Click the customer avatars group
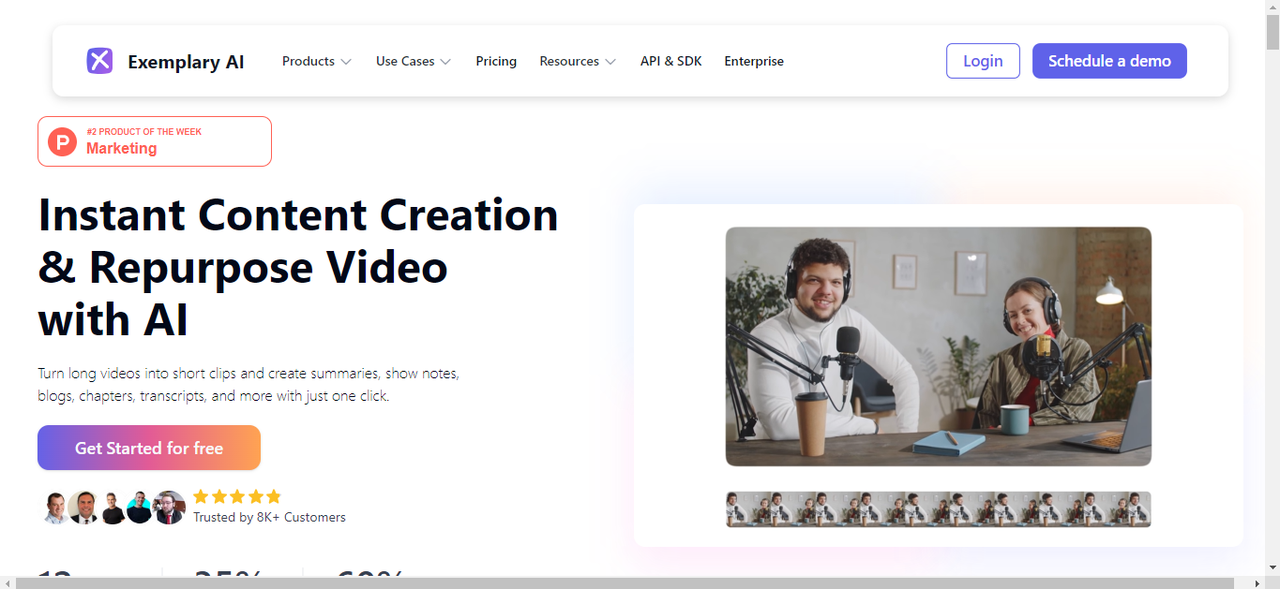This screenshot has width=1280, height=589. [114, 507]
